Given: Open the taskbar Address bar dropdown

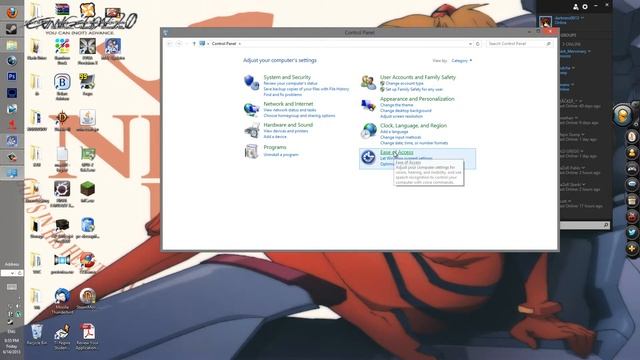Looking at the screenshot, I should [12, 273].
